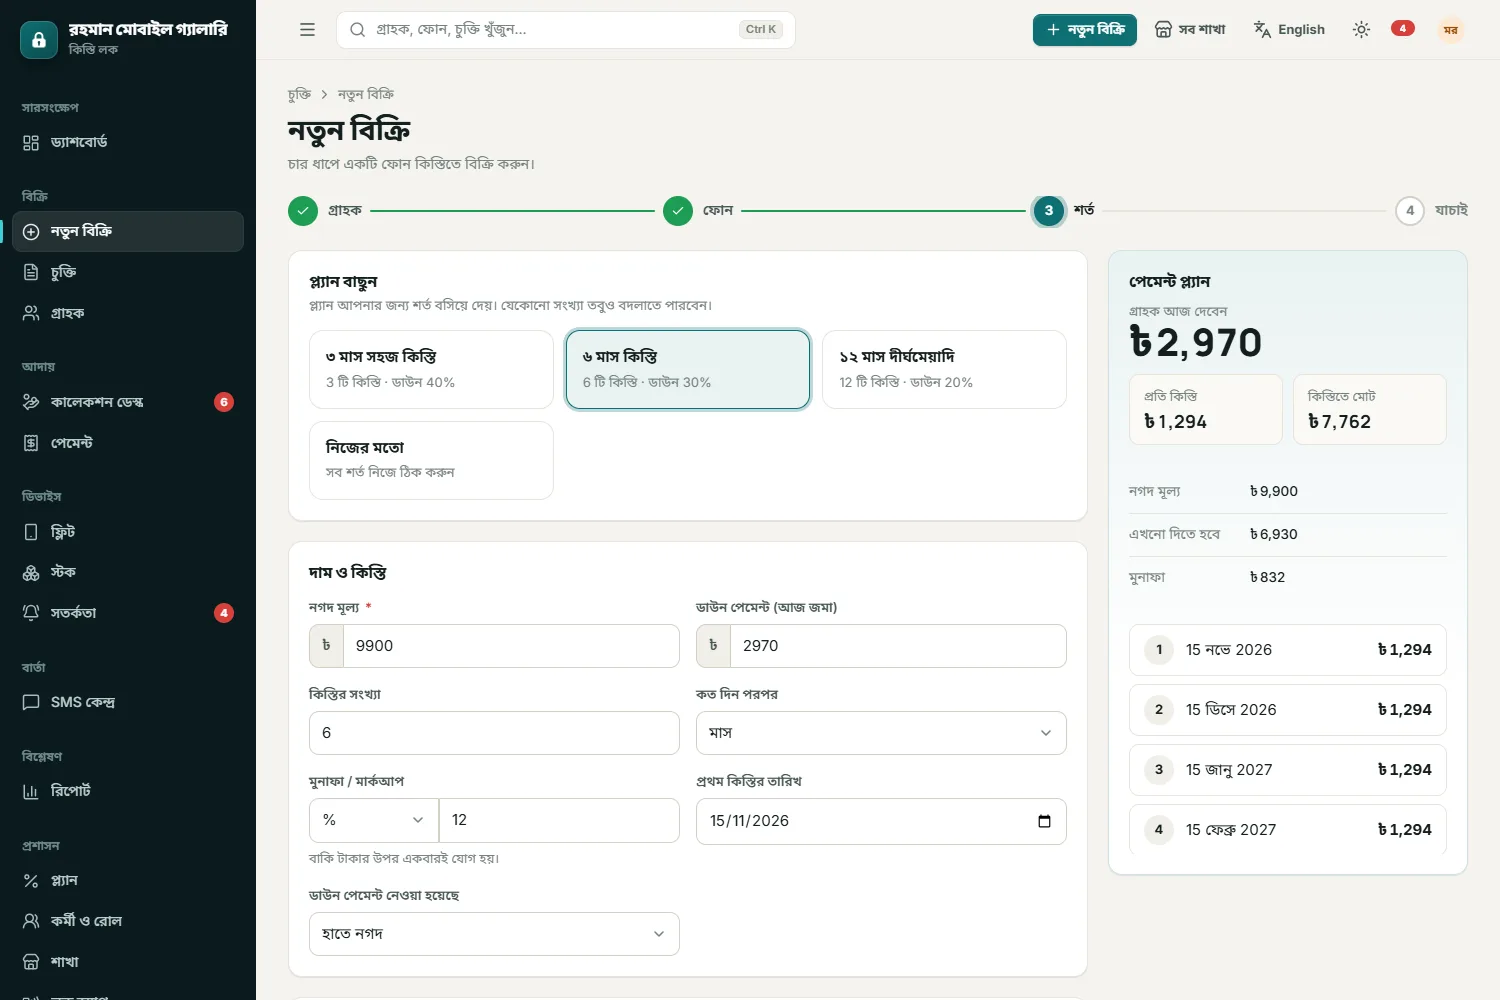
Task: Go to step 2 ফোন
Action: pyautogui.click(x=698, y=211)
